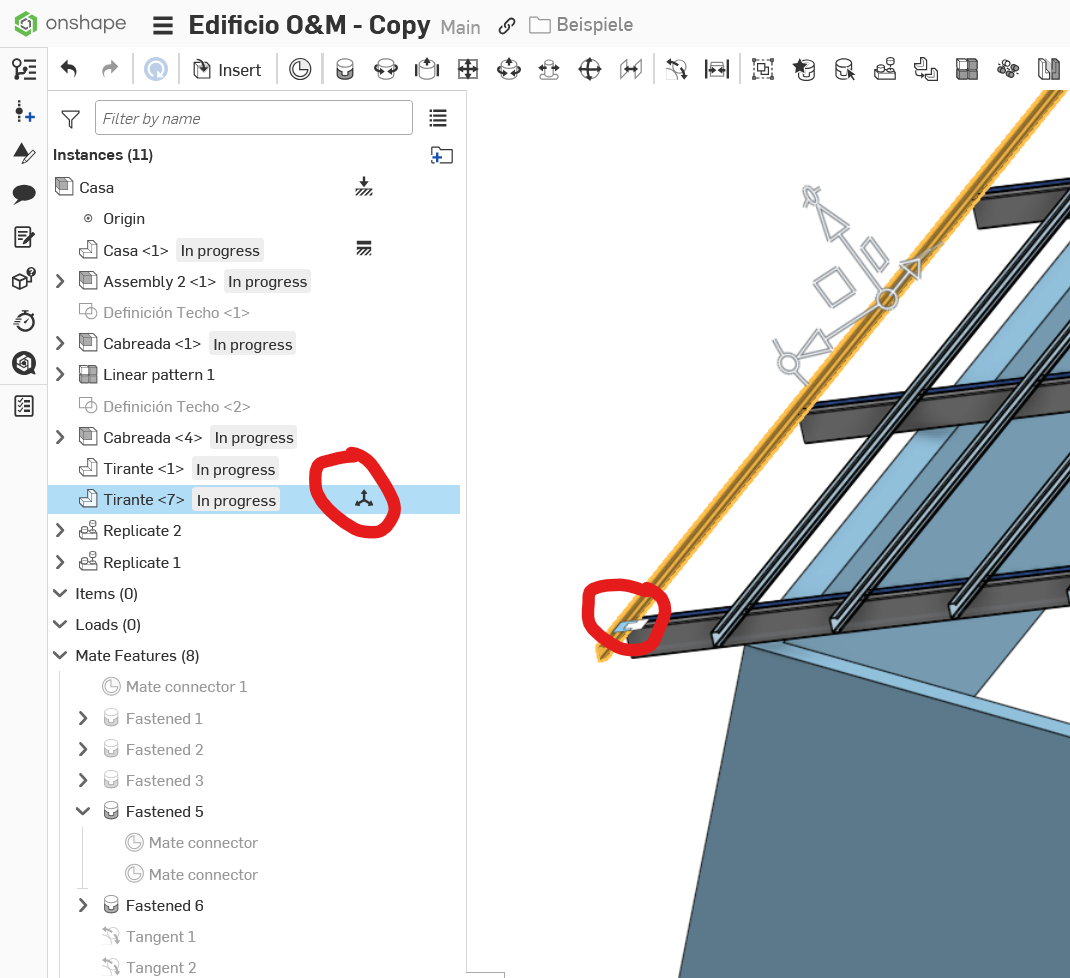Select the Tangent mate tool
The width and height of the screenshot is (1070, 978).
point(676,69)
